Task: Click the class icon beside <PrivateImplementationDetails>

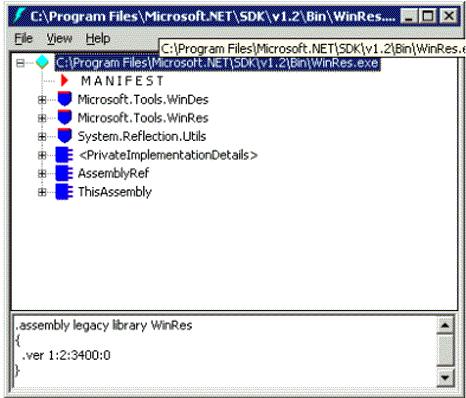Action: (64, 155)
